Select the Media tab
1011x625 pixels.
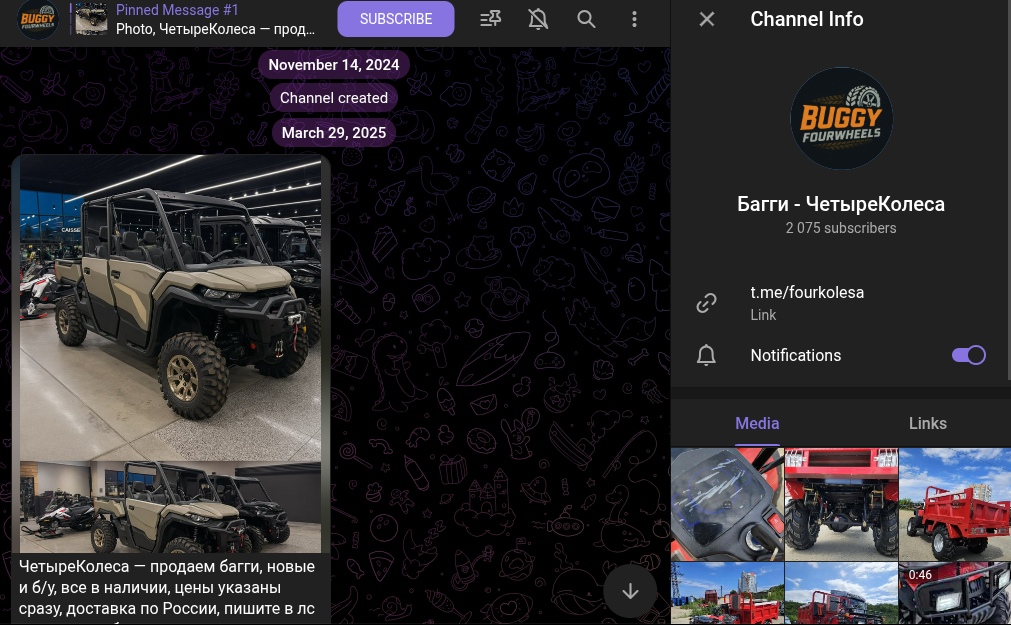[x=757, y=423]
